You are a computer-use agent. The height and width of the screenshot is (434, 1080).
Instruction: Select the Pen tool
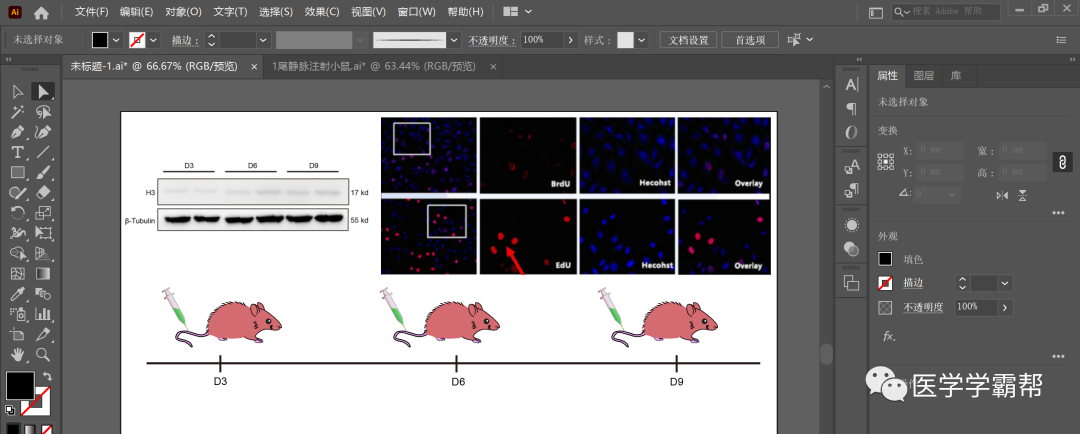coord(17,132)
